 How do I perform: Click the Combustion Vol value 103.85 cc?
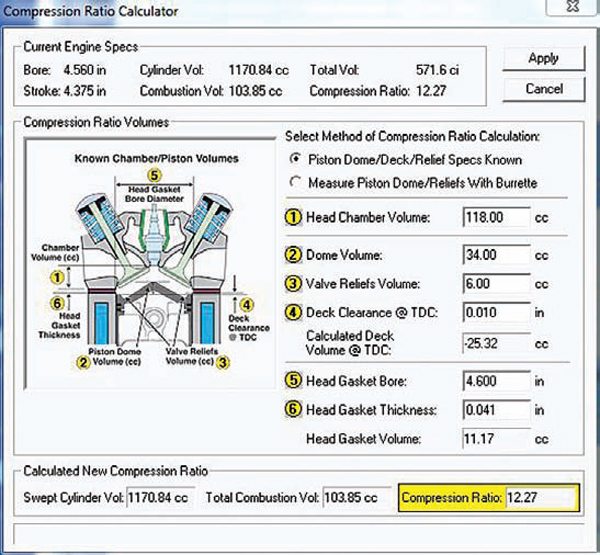pyautogui.click(x=255, y=91)
